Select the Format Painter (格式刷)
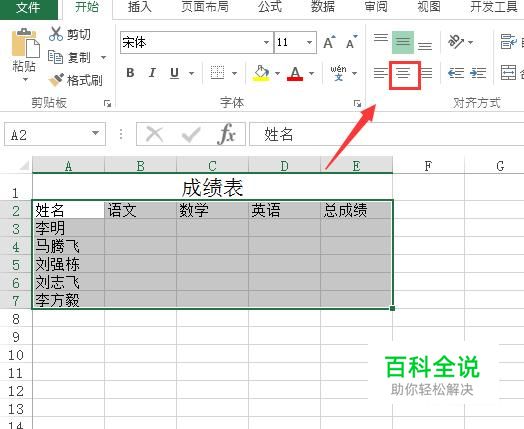This screenshot has height=429, width=524. click(75, 80)
